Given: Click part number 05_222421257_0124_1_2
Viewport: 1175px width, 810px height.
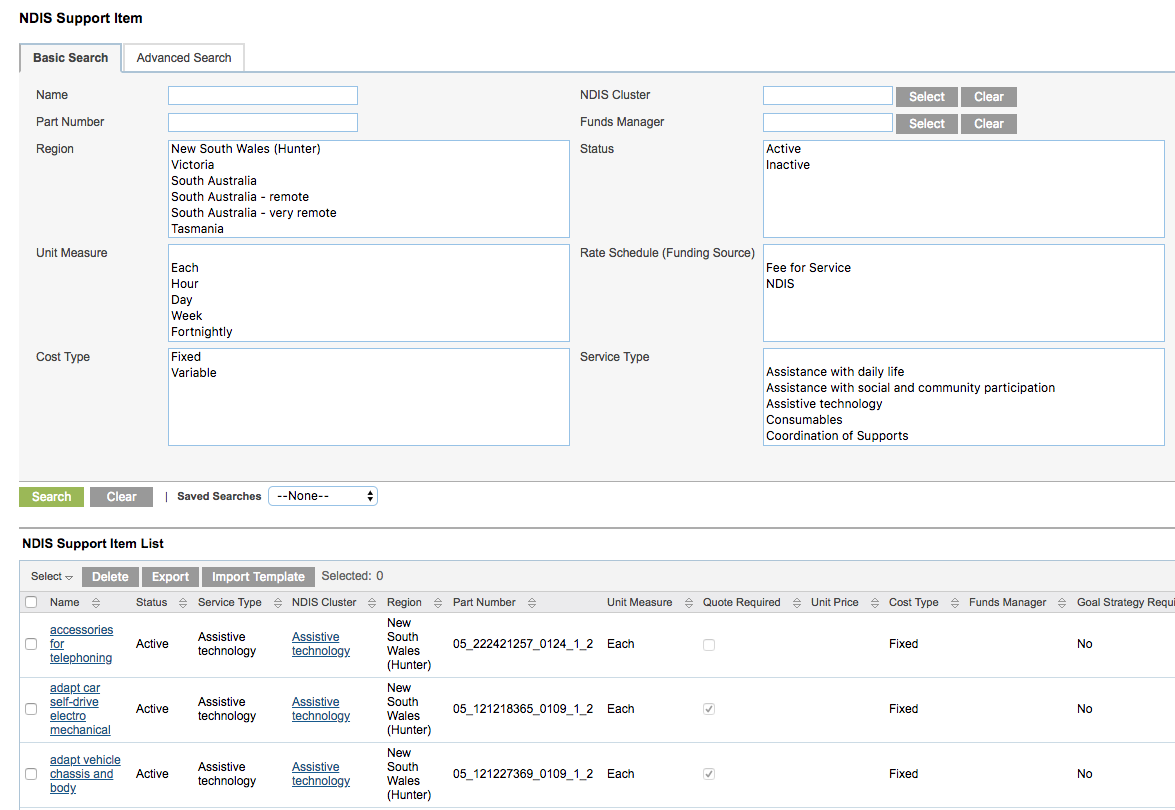Looking at the screenshot, I should coord(523,644).
